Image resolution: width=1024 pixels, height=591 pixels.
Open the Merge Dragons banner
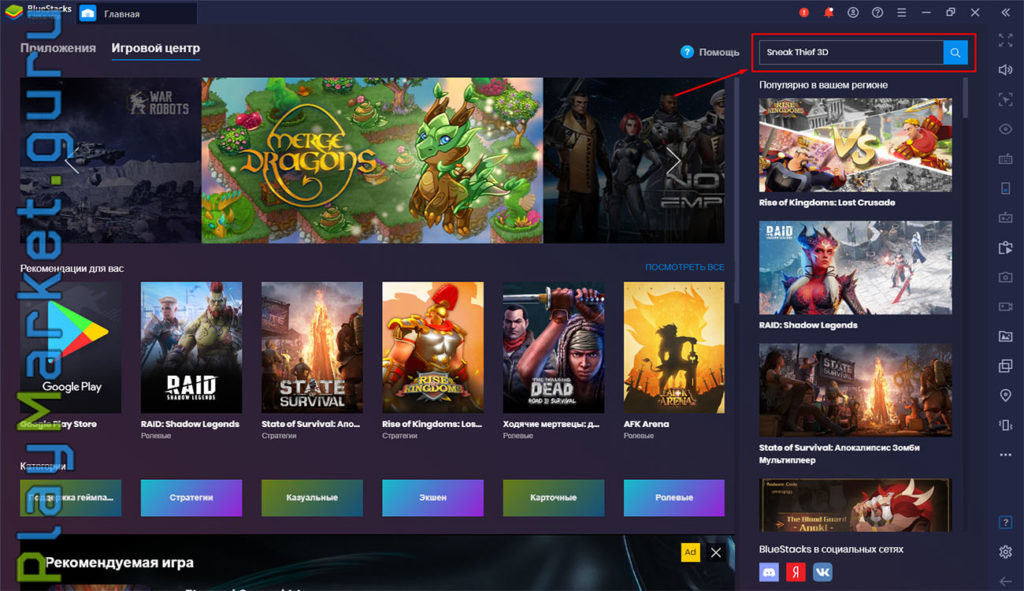(x=372, y=161)
